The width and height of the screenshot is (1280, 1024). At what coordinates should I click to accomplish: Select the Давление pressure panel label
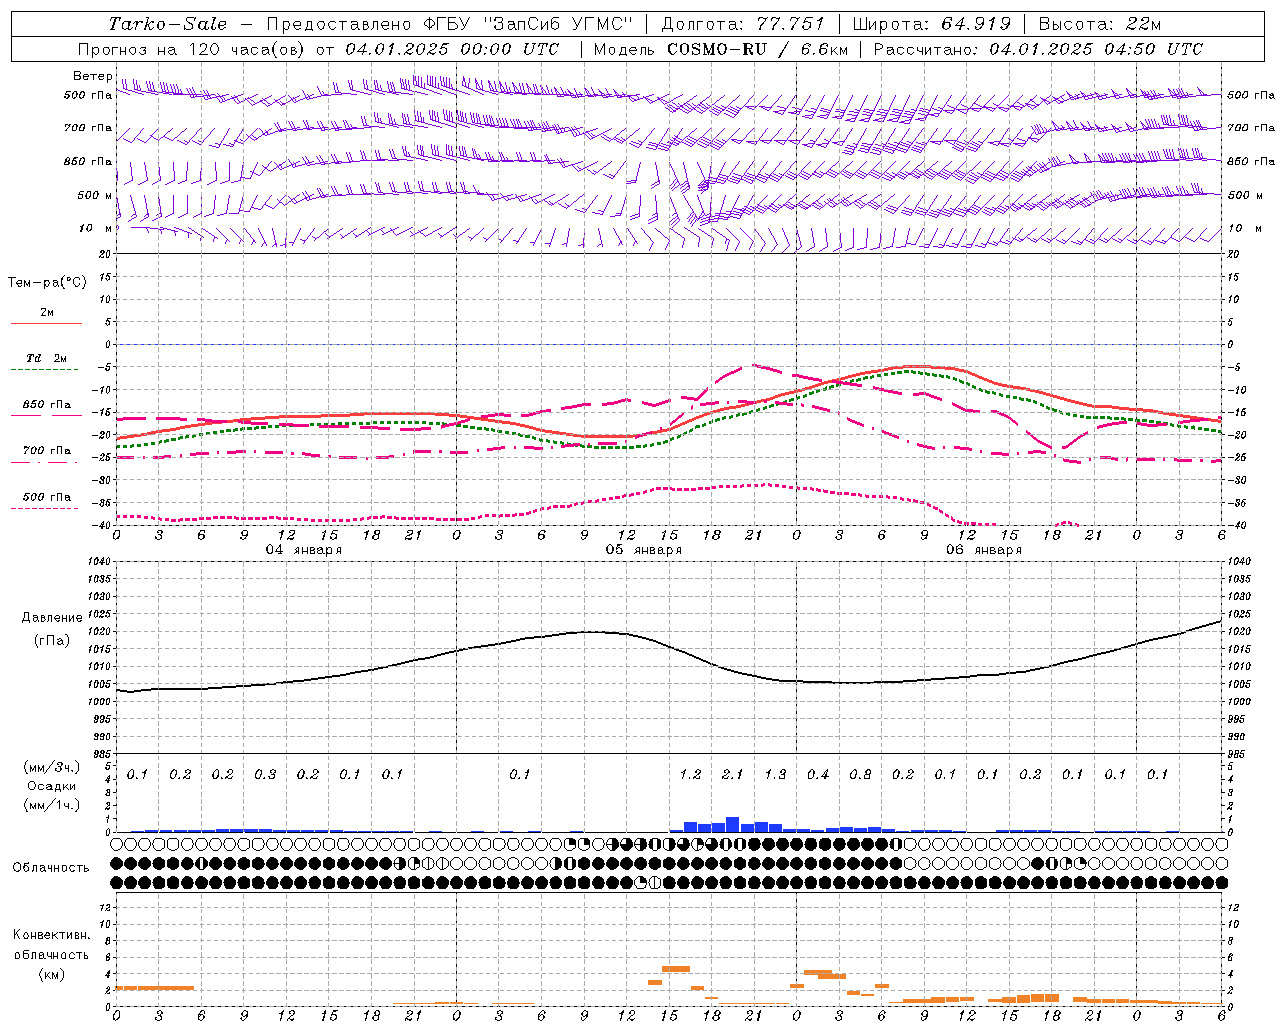click(x=51, y=617)
